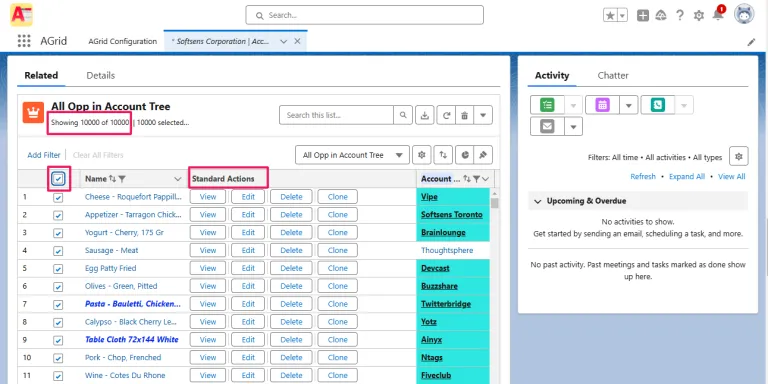Viewport: 768px width, 384px height.
Task: Open the notifications bell
Action: [718, 15]
